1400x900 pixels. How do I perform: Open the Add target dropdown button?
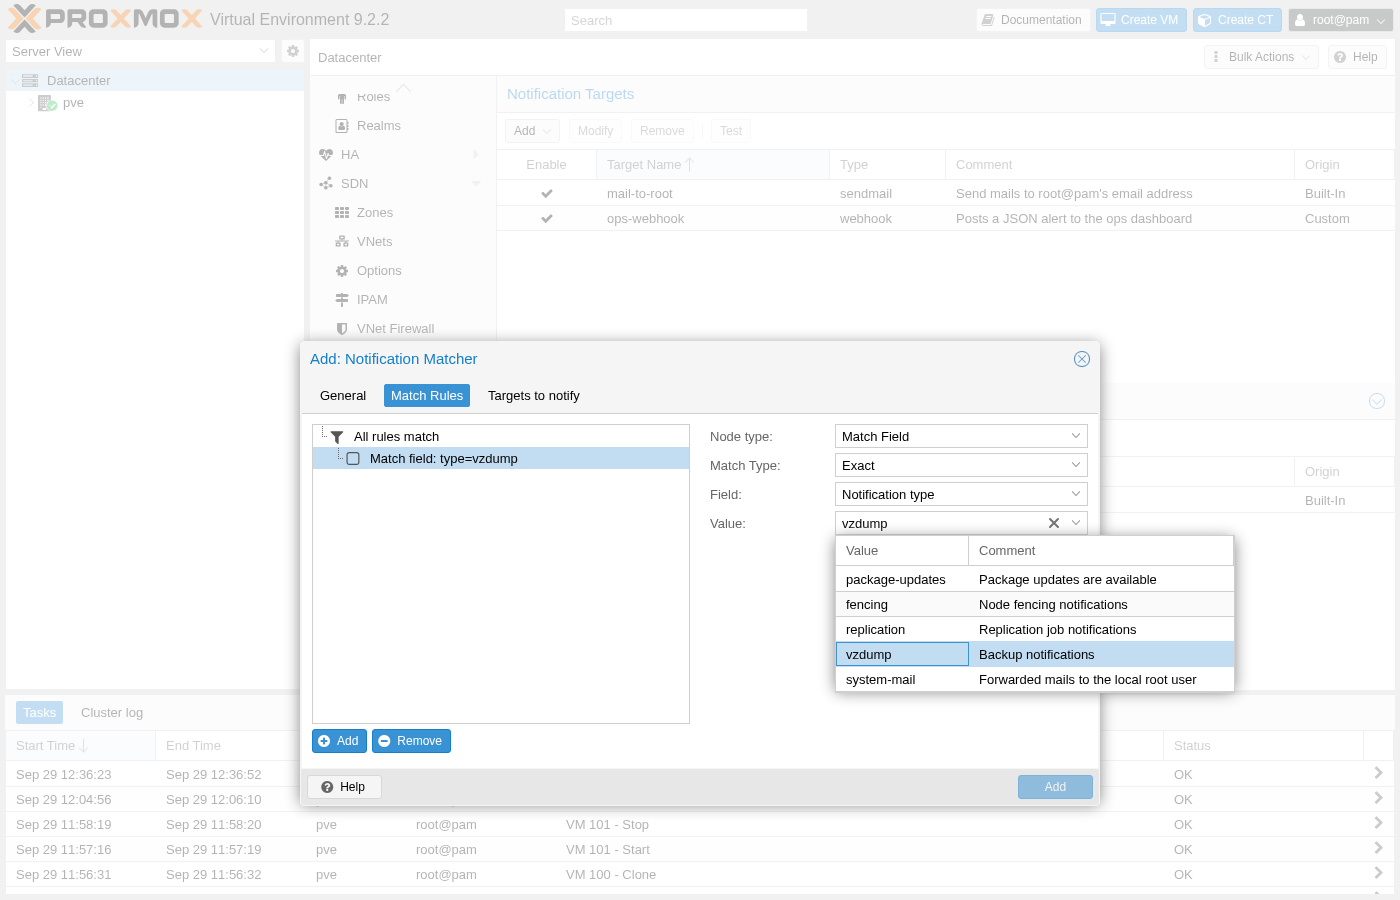532,131
